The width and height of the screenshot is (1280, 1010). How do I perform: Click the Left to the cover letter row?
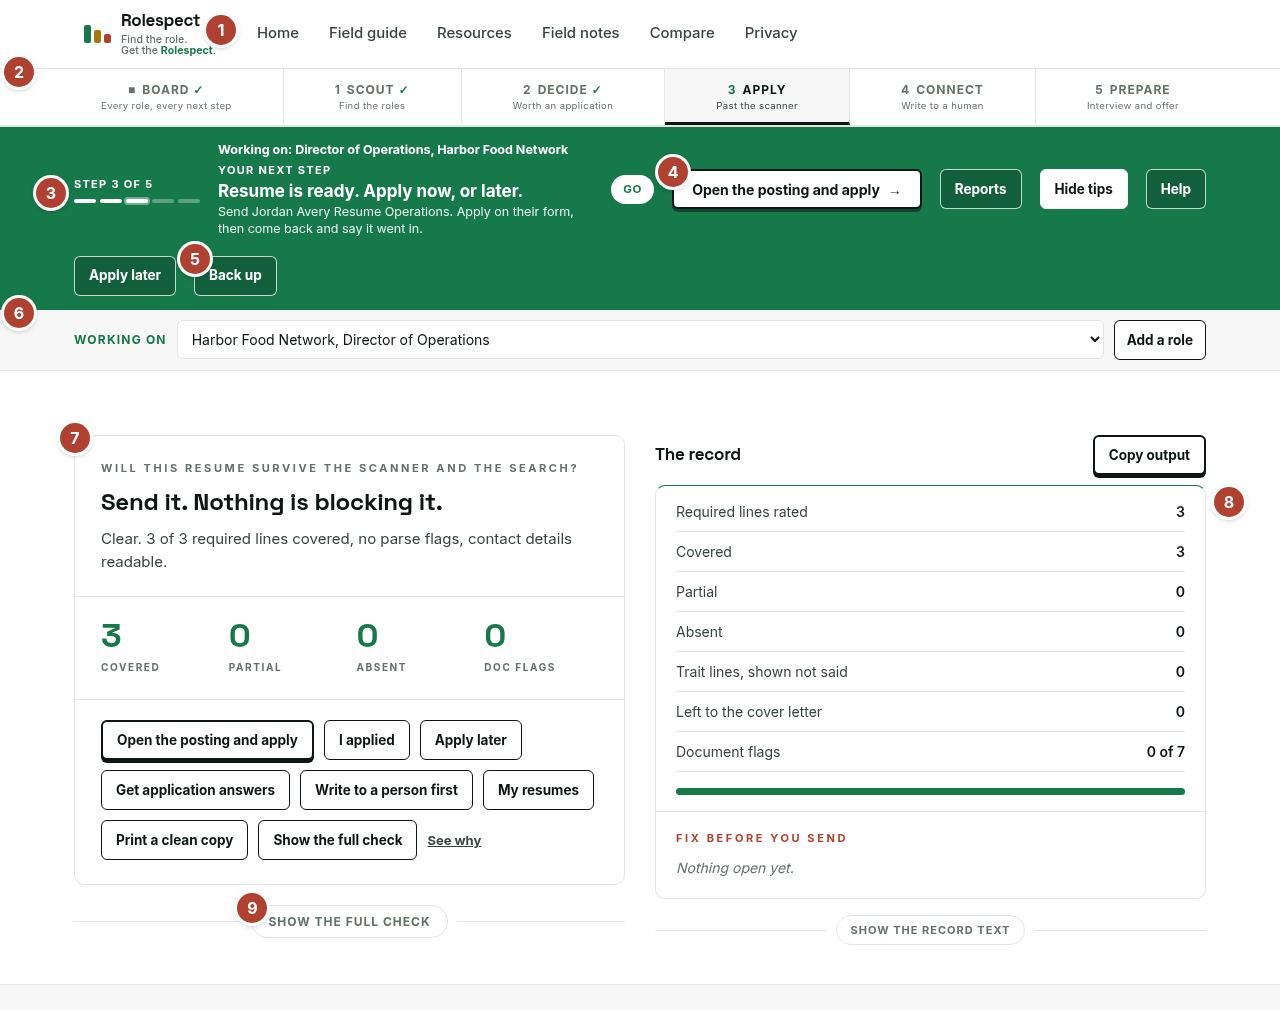(930, 712)
